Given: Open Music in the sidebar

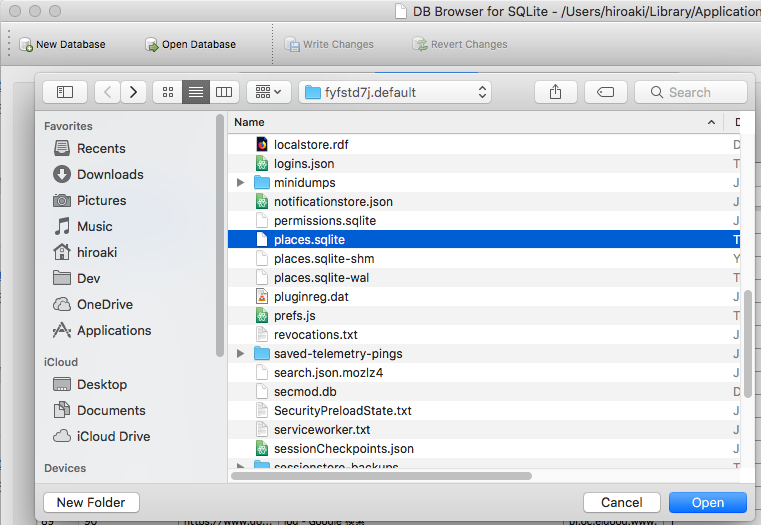Looking at the screenshot, I should 83,227.
